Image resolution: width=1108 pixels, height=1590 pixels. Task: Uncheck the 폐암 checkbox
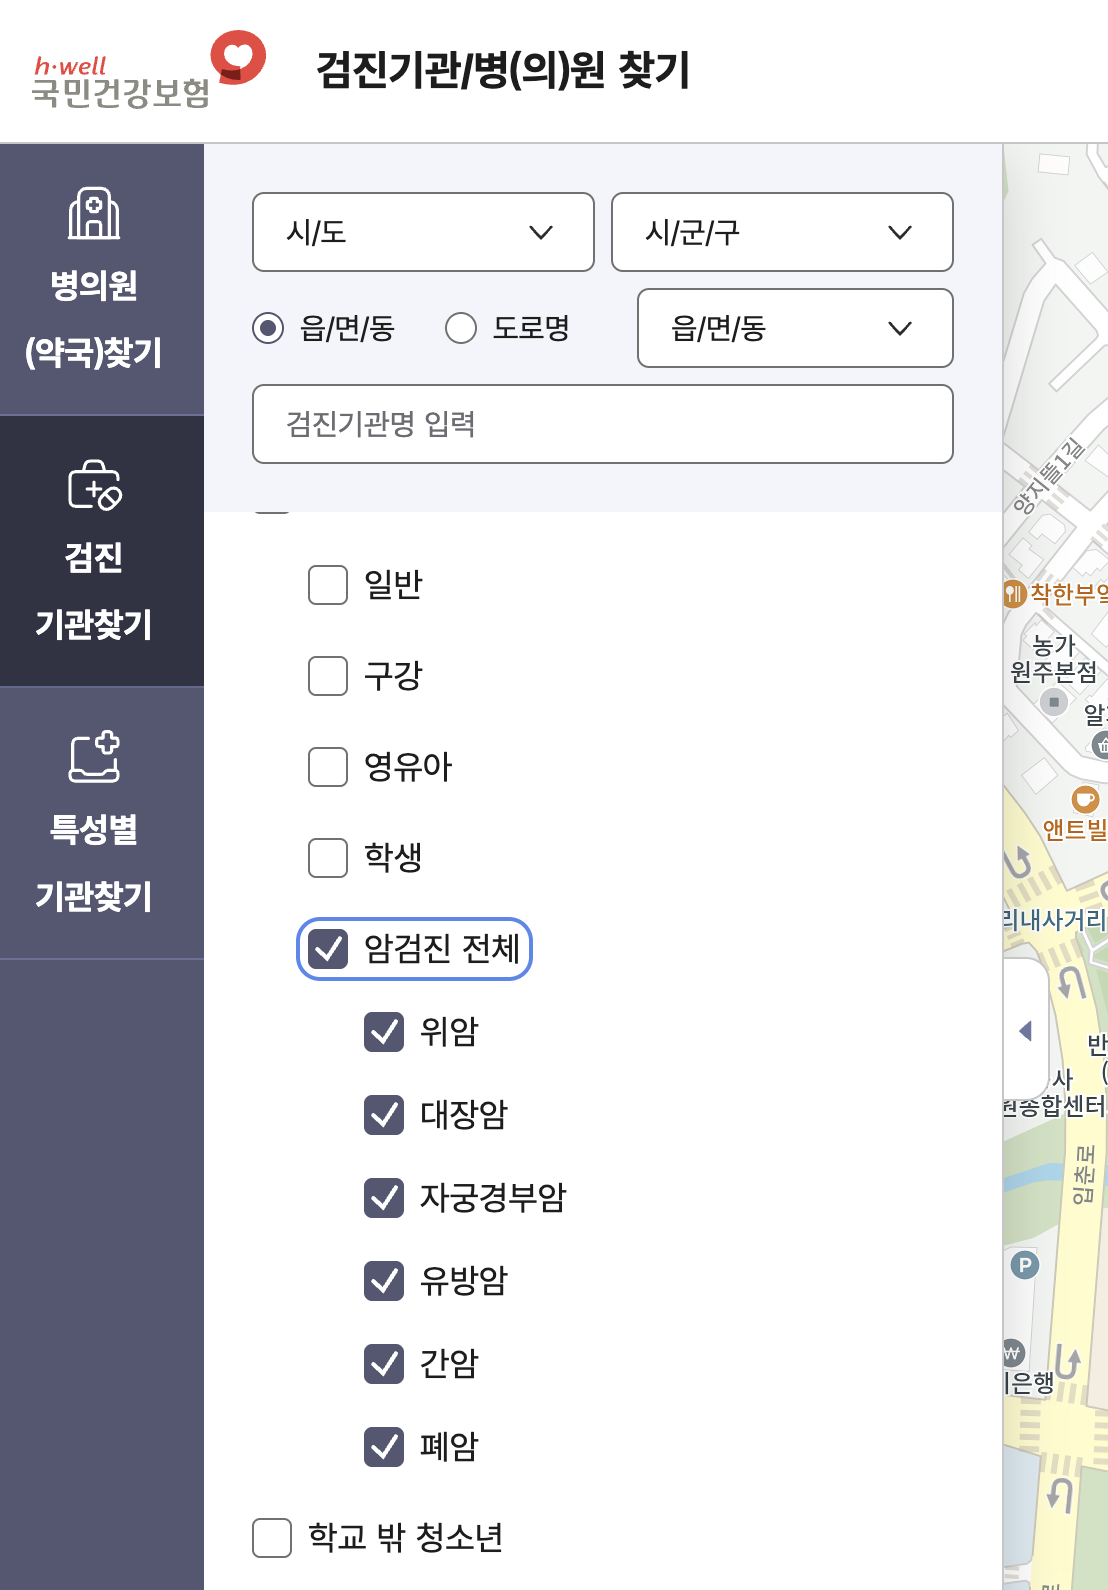(384, 1447)
